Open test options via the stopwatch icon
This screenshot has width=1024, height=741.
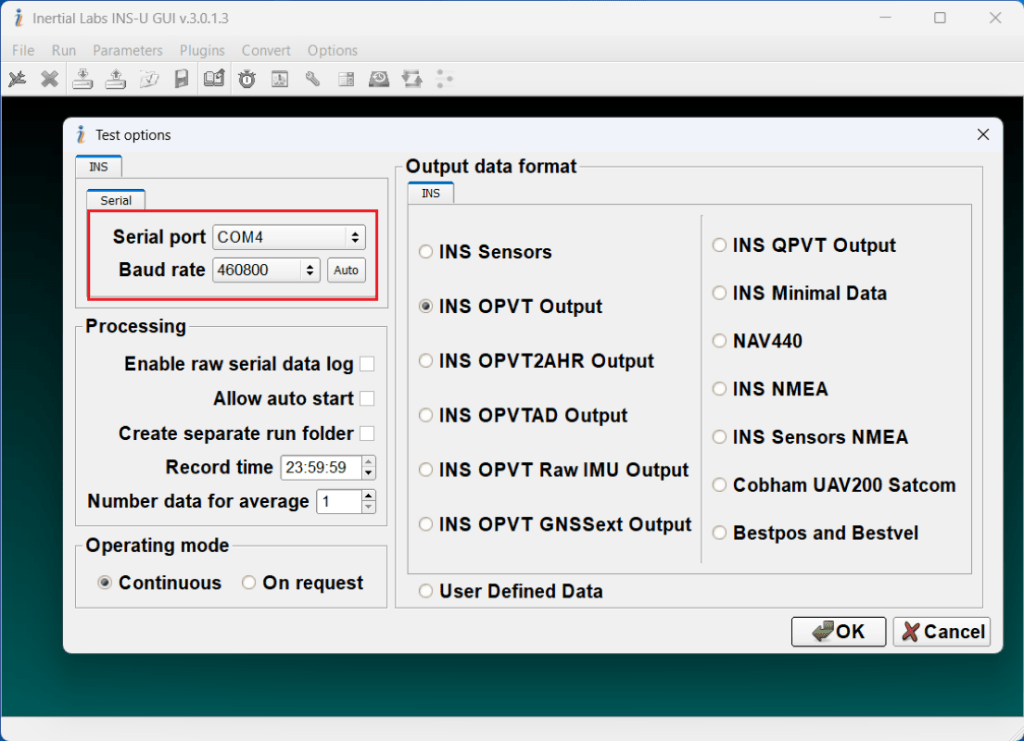pos(246,78)
